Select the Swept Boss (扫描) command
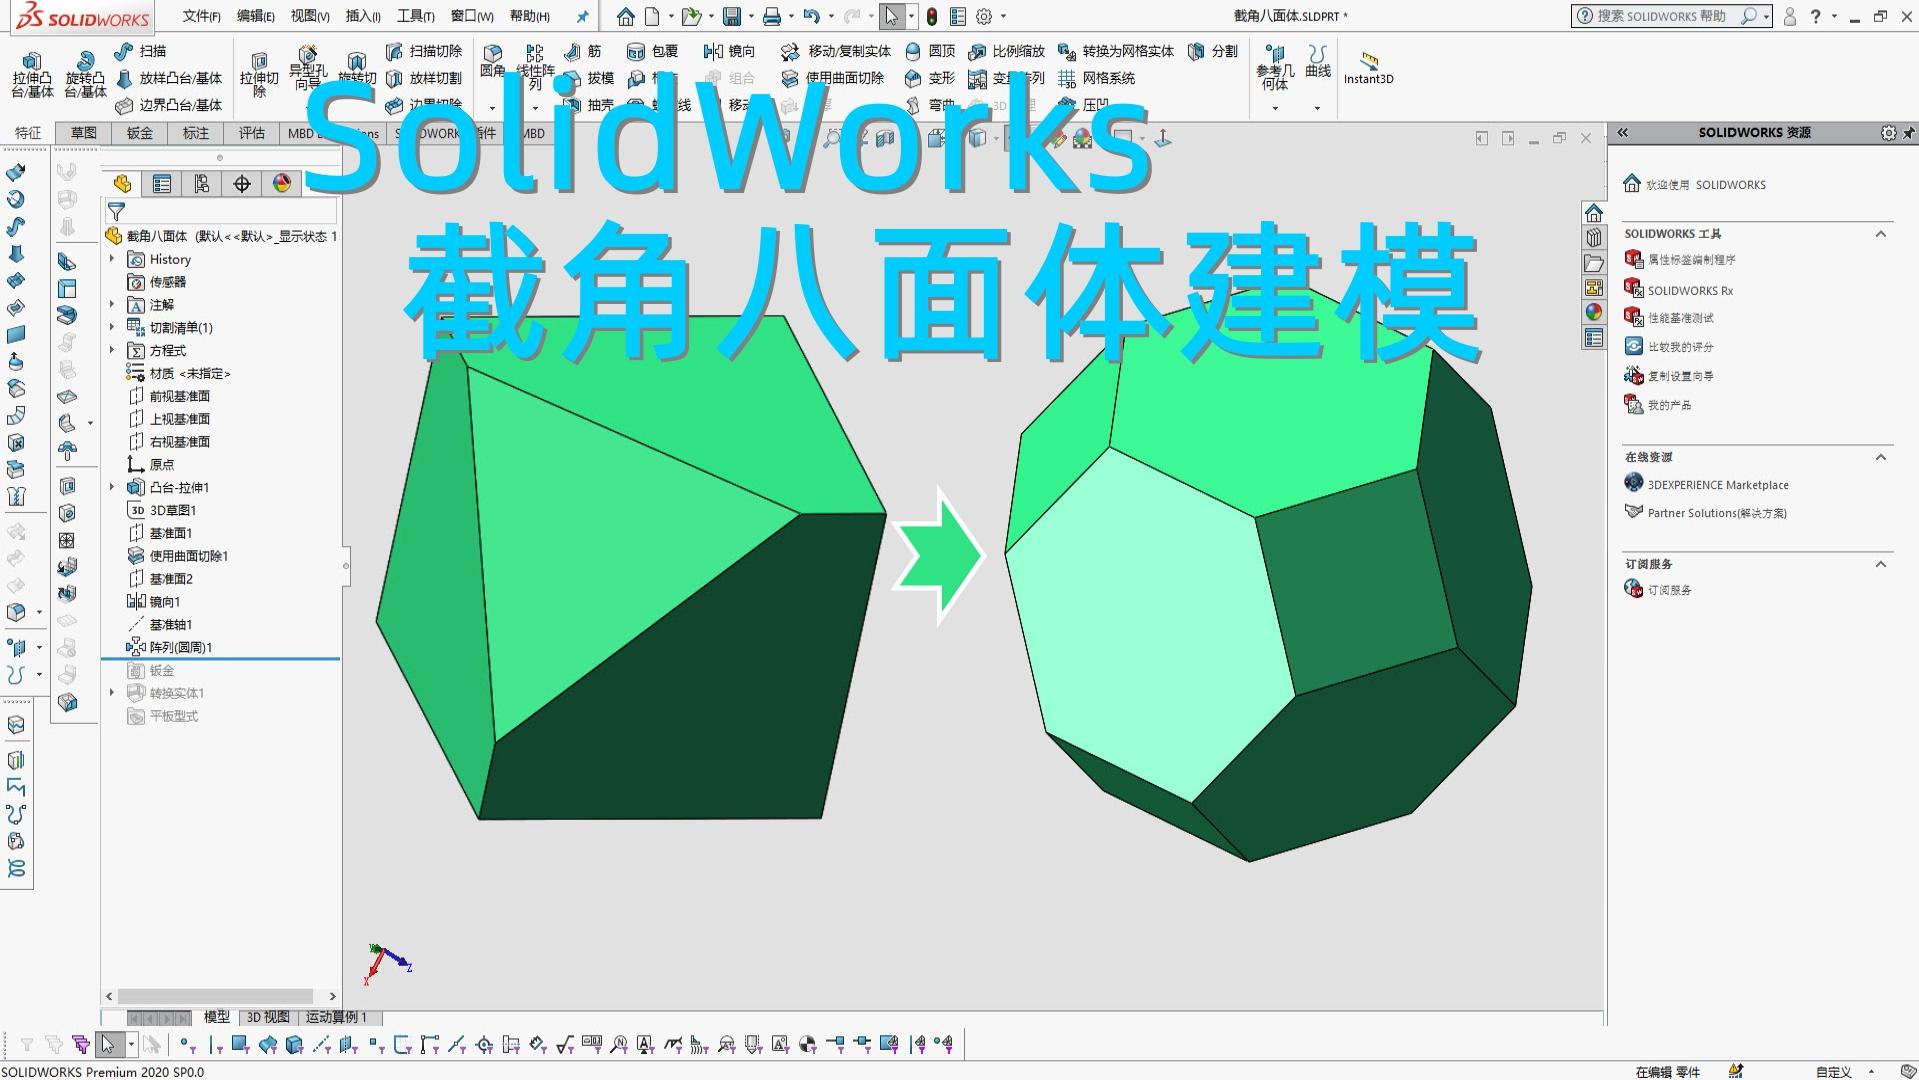The height and width of the screenshot is (1080, 1919). (x=141, y=51)
